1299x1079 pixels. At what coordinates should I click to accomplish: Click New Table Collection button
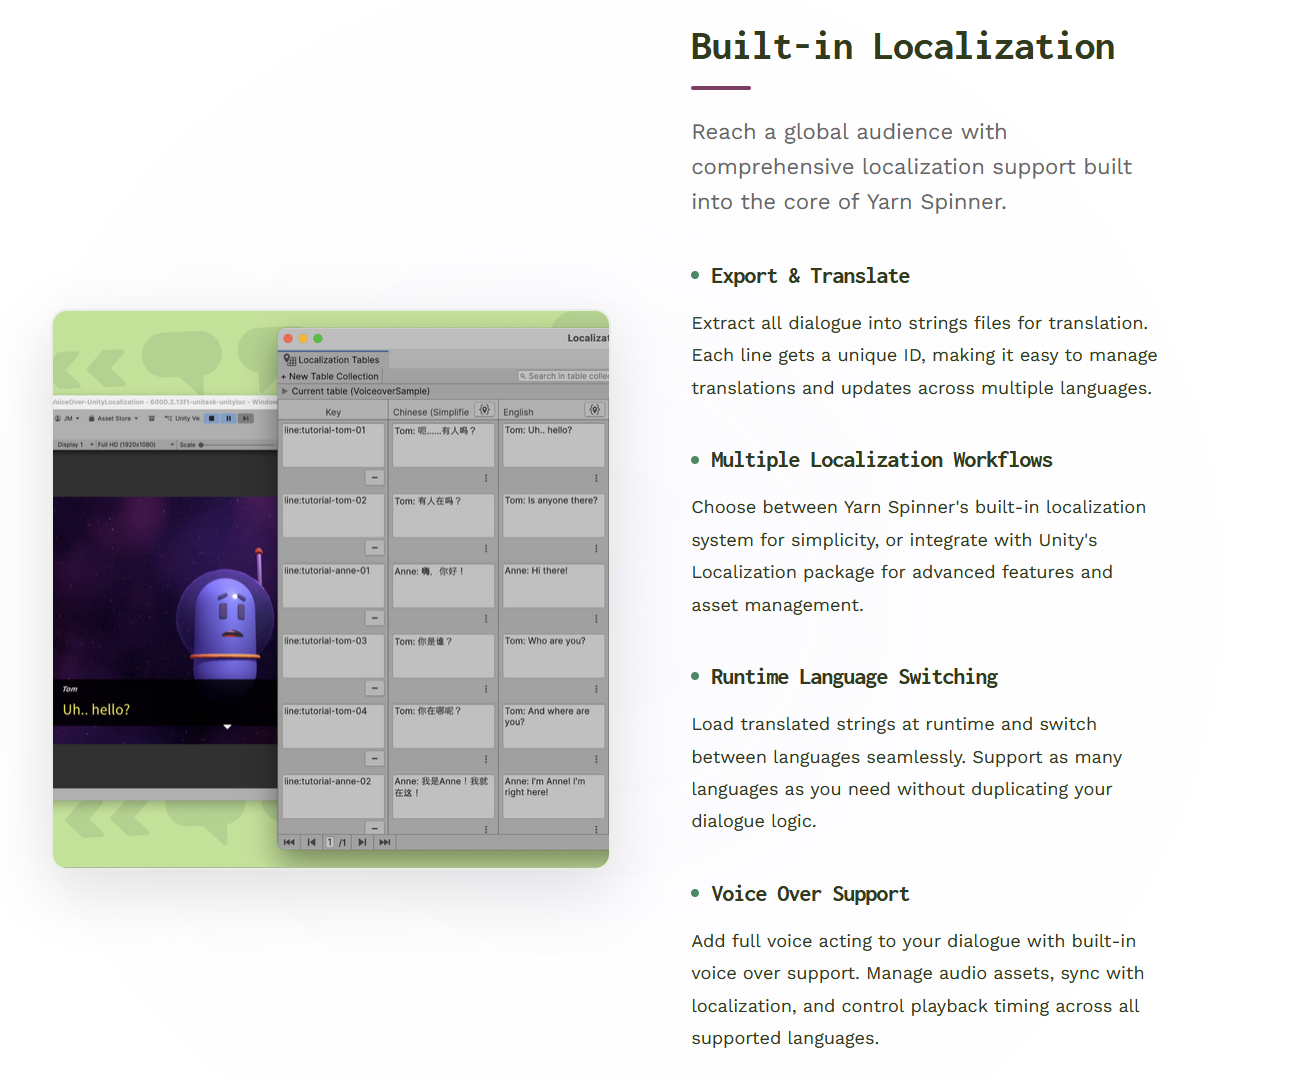[x=330, y=376]
